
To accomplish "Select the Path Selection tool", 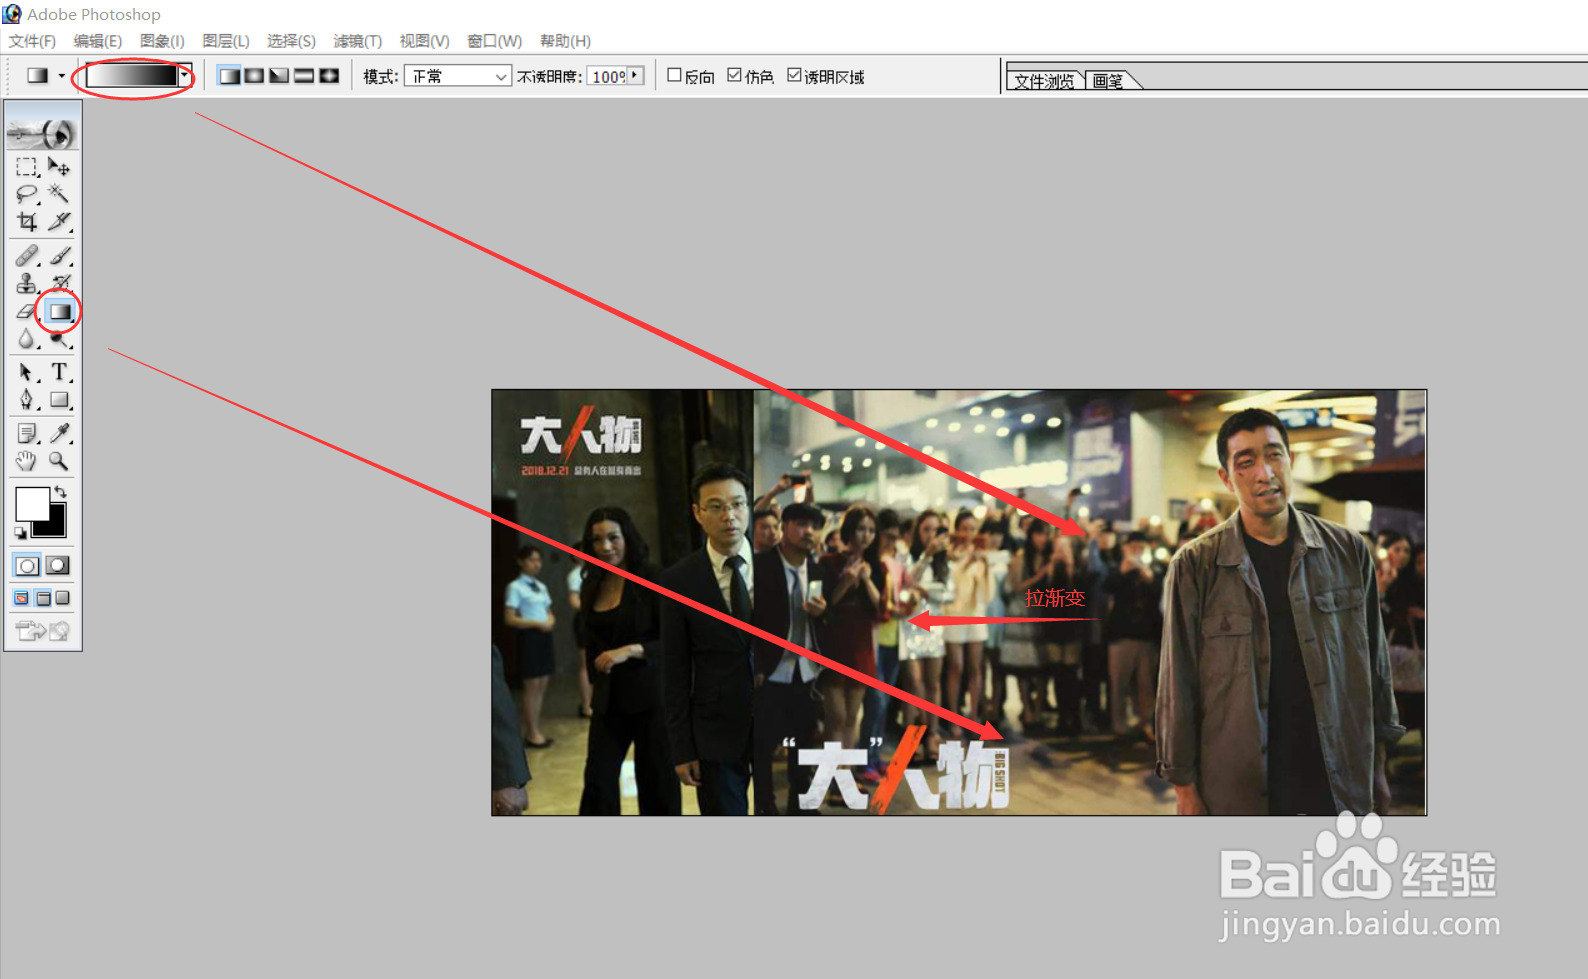I will tap(27, 372).
